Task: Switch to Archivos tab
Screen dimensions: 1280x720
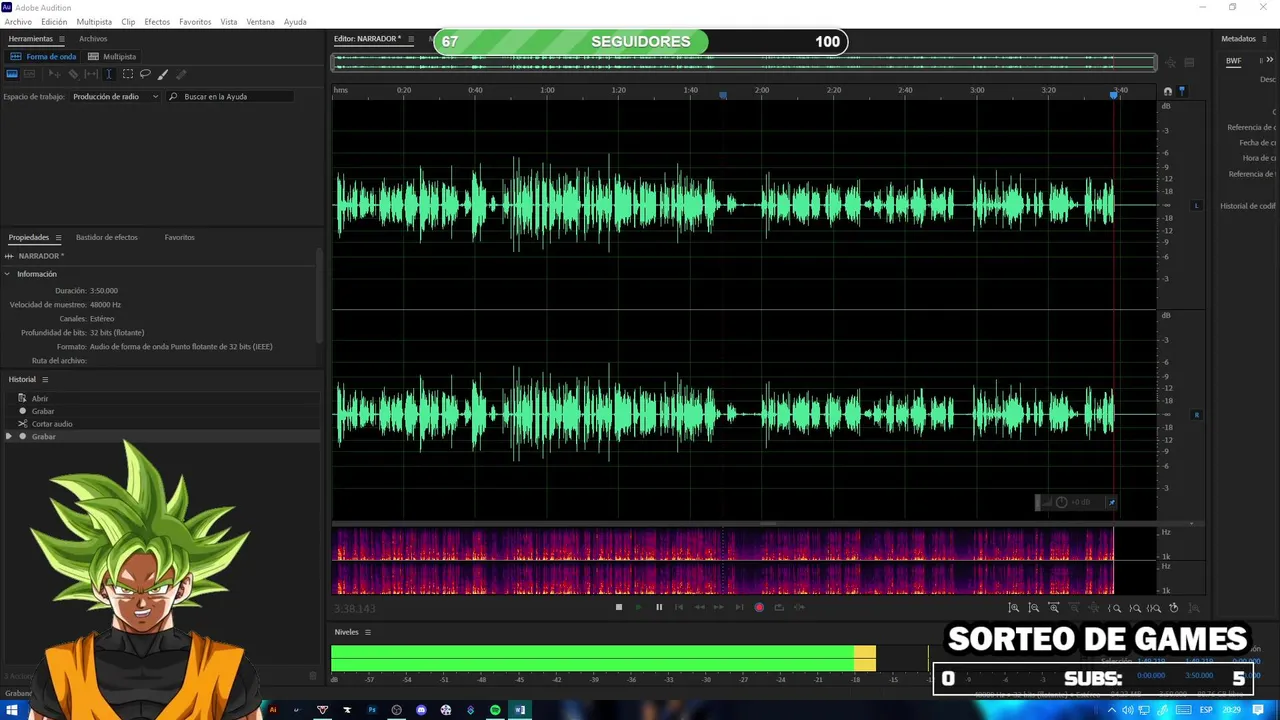Action: point(93,39)
